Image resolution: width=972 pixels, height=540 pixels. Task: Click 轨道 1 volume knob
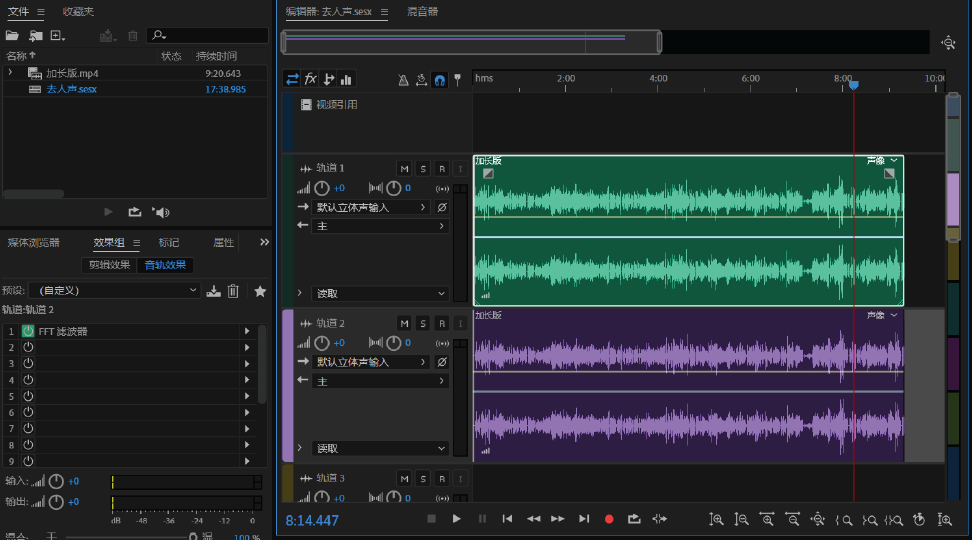pos(322,188)
